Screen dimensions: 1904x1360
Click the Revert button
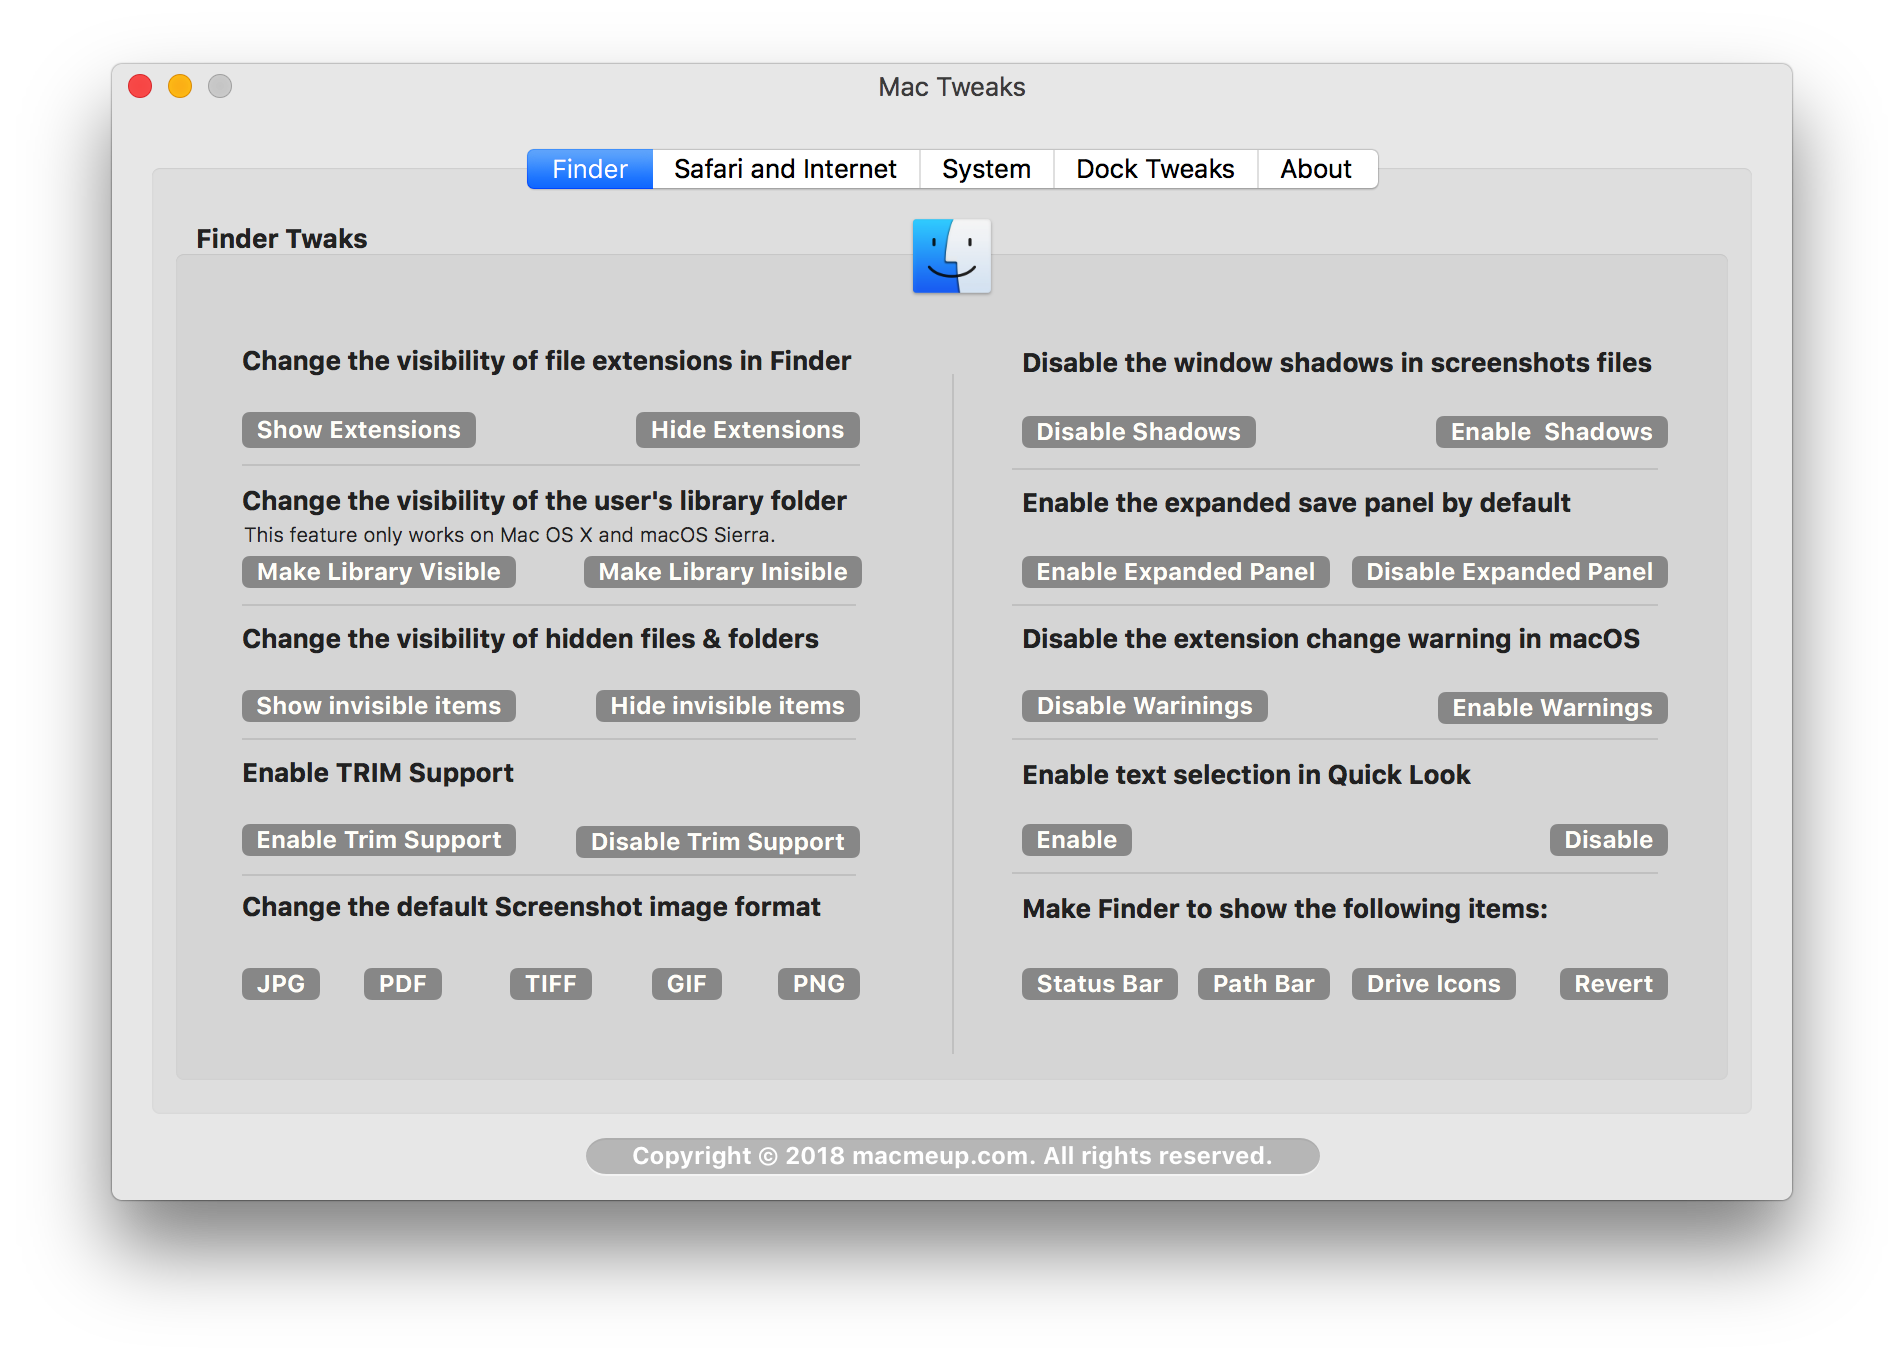click(1613, 984)
